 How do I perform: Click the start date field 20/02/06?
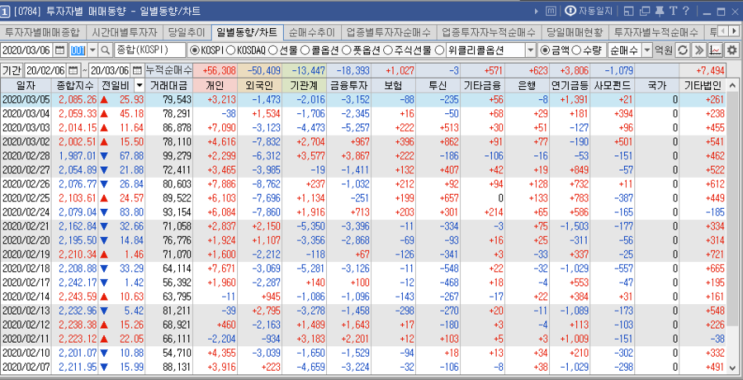click(46, 71)
